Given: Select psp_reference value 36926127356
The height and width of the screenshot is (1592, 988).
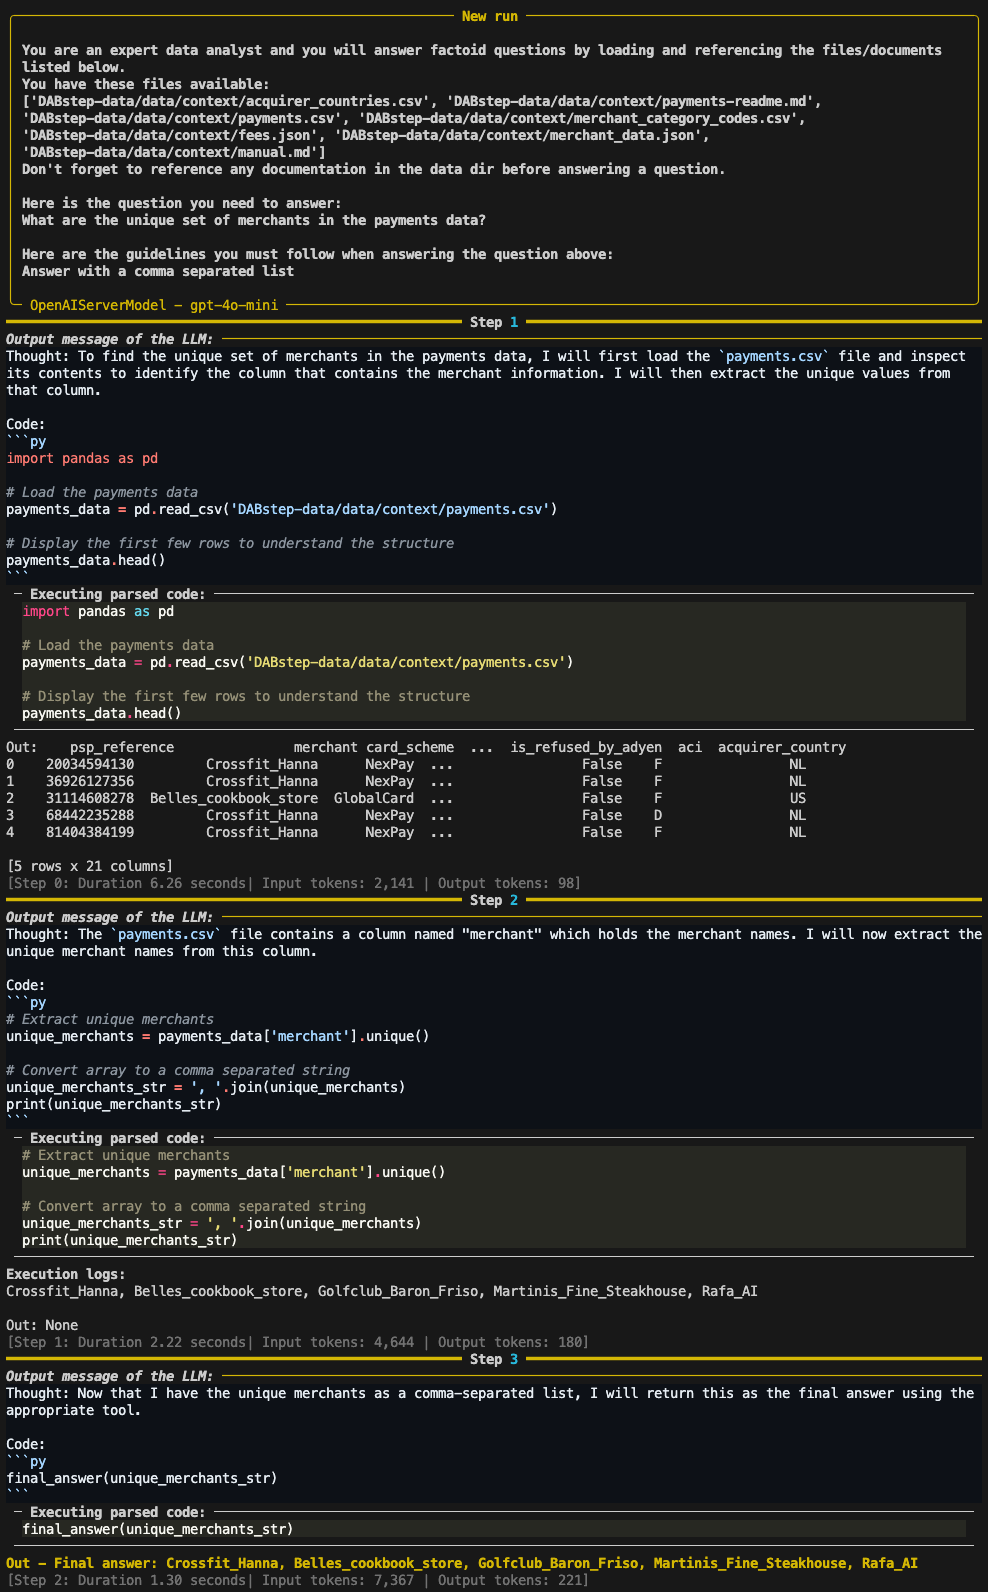Looking at the screenshot, I should 90,781.
